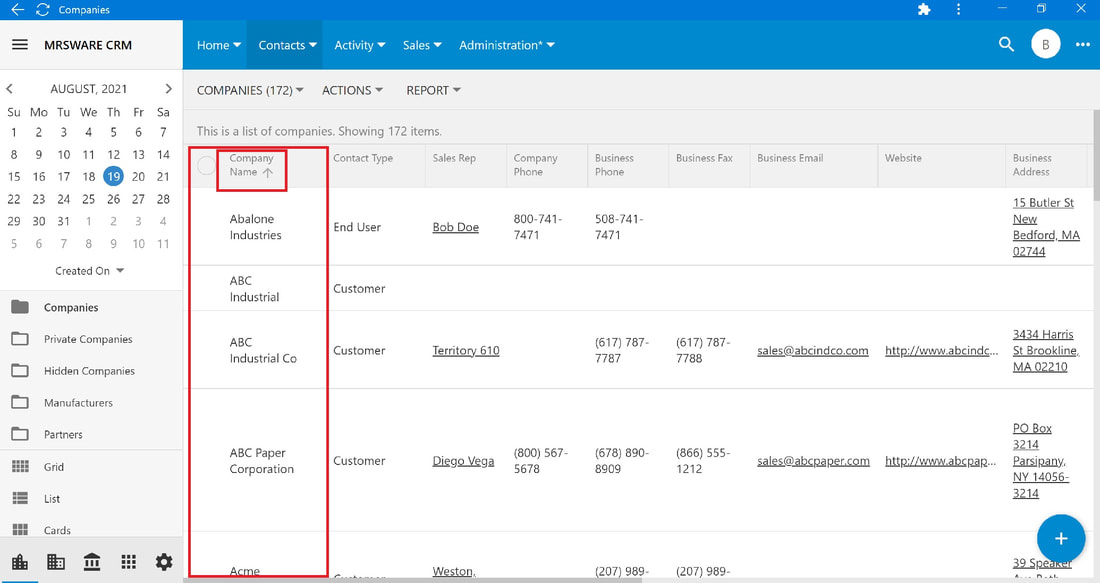Image resolution: width=1100 pixels, height=583 pixels.
Task: Open the Diego Vega link
Action: pyautogui.click(x=463, y=460)
